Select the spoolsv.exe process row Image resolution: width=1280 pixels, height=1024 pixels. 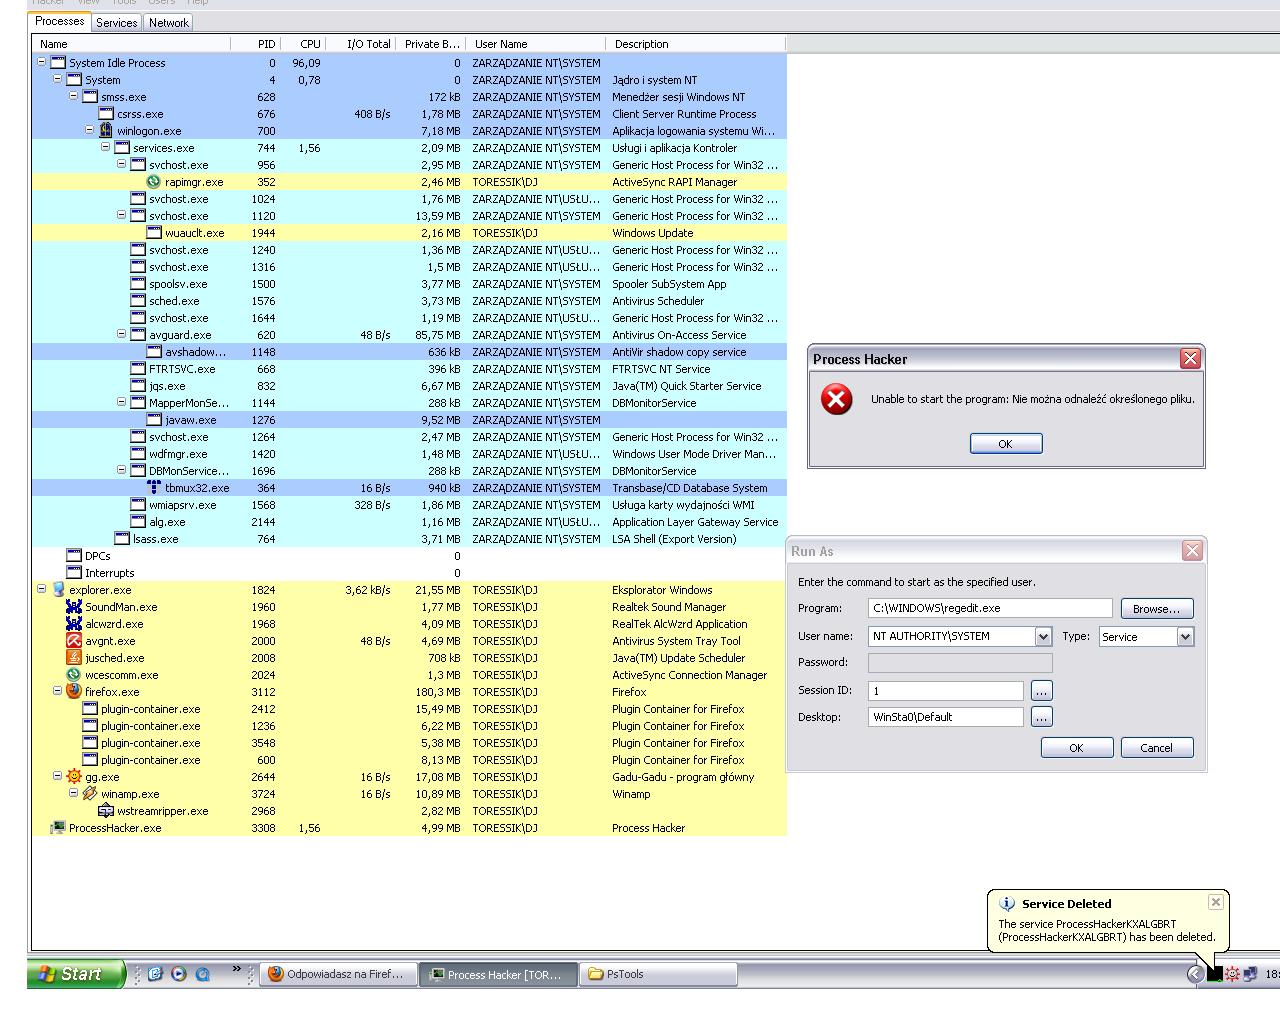coord(409,284)
